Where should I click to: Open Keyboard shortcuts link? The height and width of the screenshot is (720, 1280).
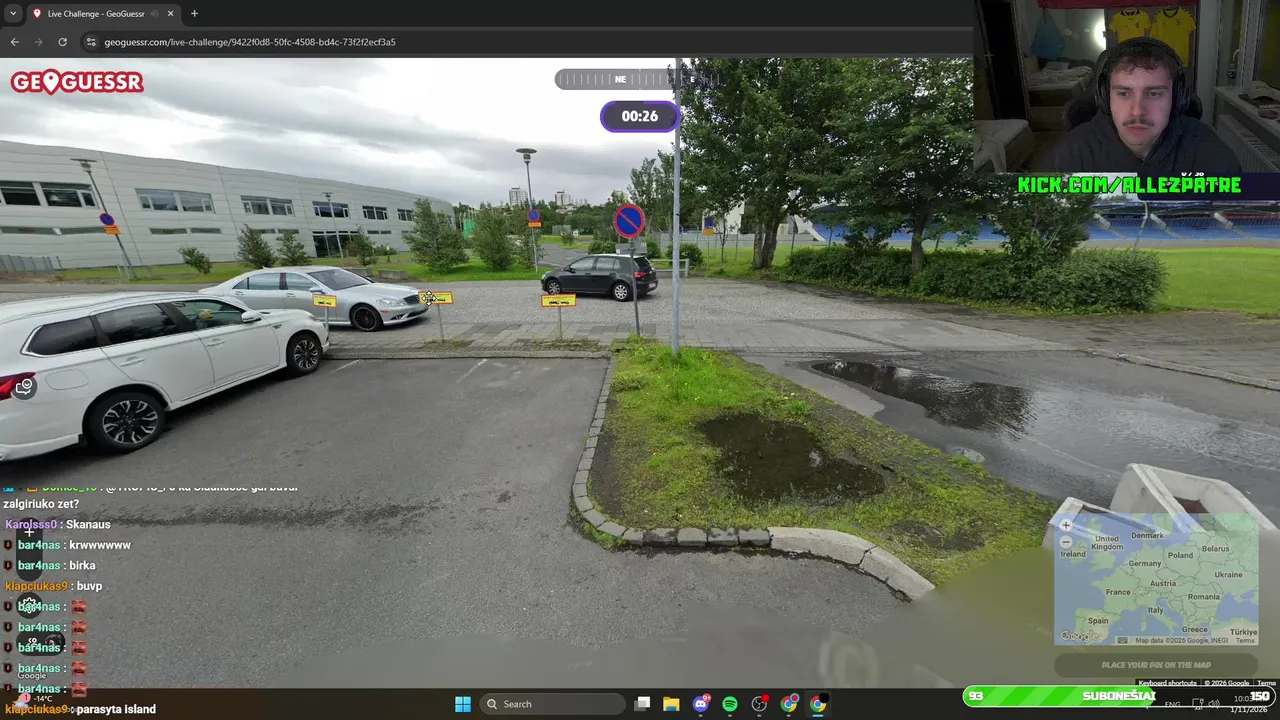(1168, 683)
